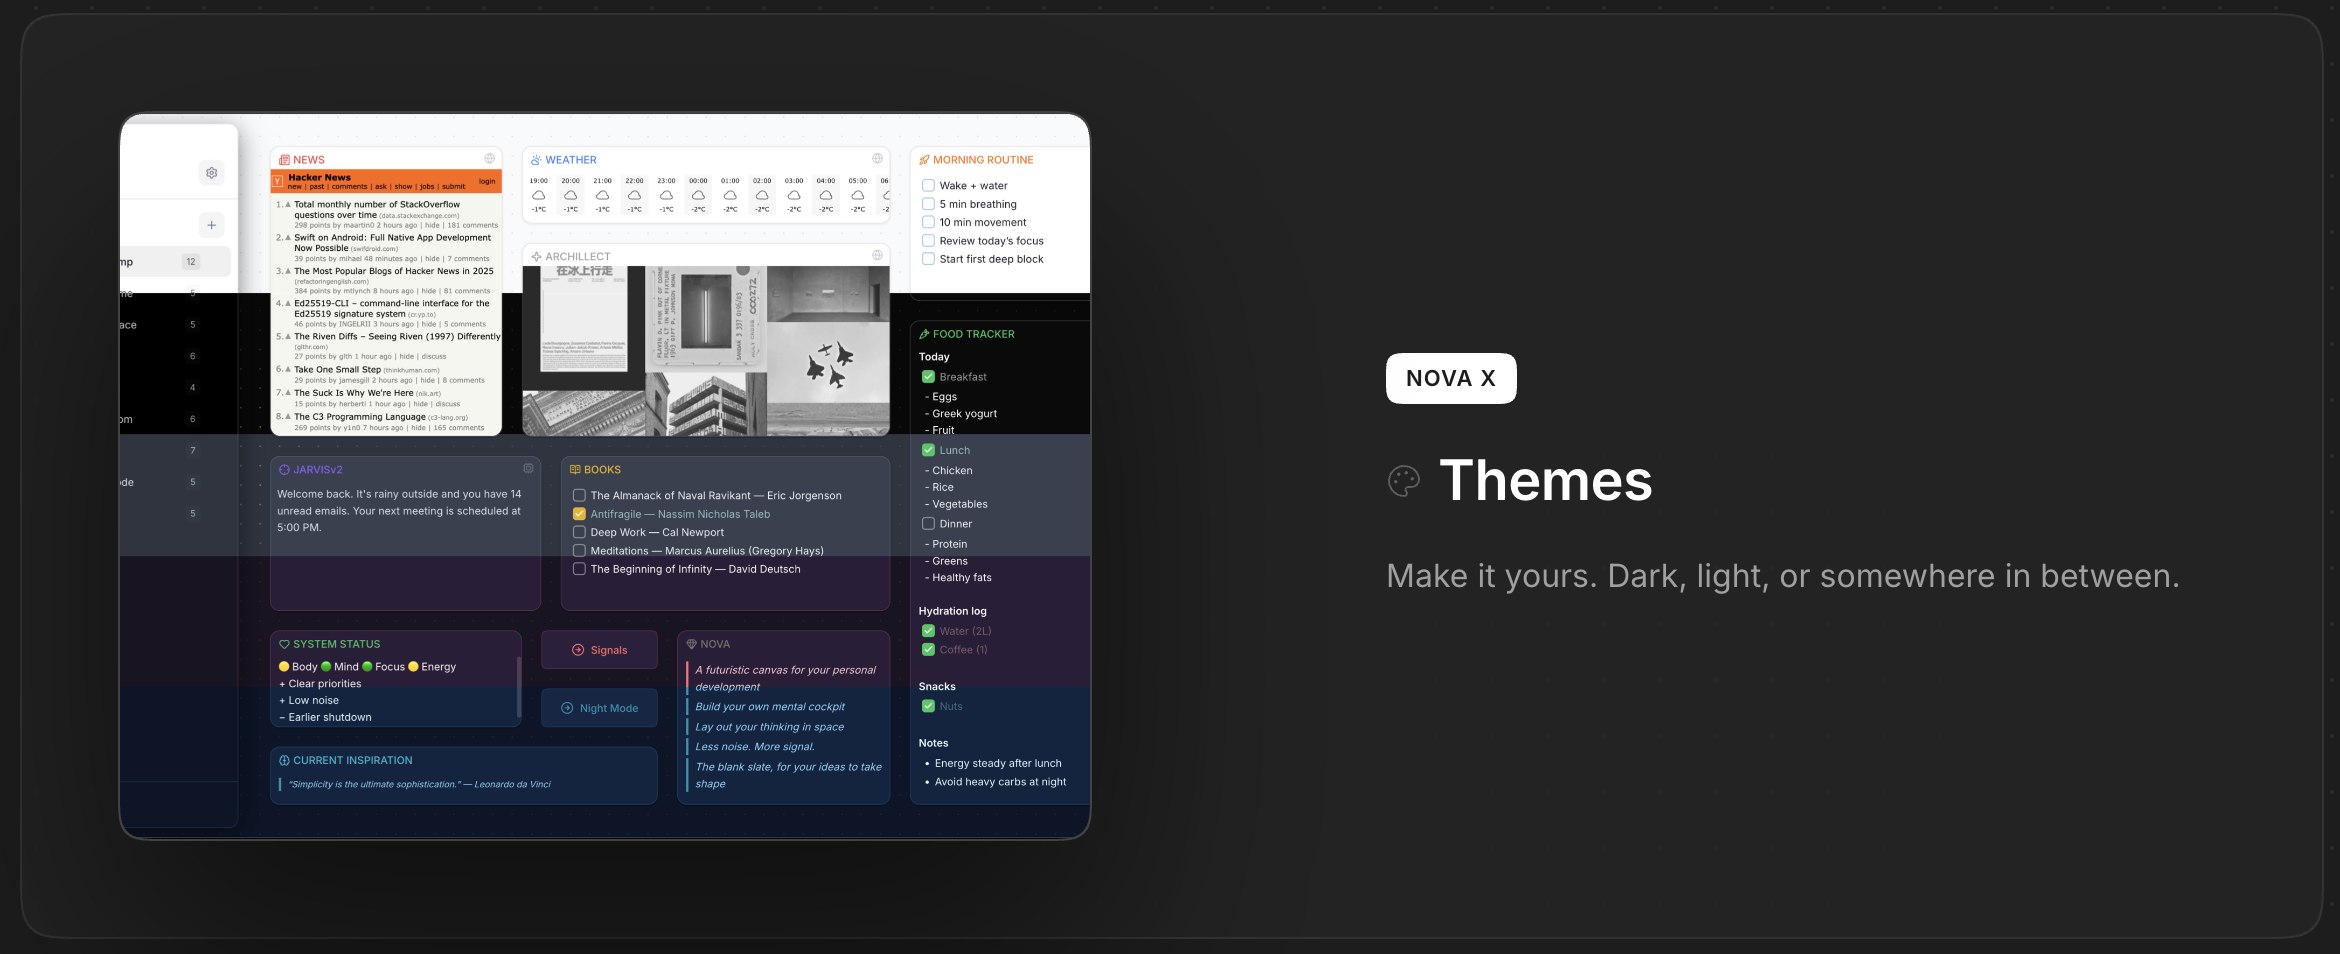Screen dimensions: 2340x954
Task: Click the sparkle icon beside ARCHILLECT
Action: coord(536,256)
